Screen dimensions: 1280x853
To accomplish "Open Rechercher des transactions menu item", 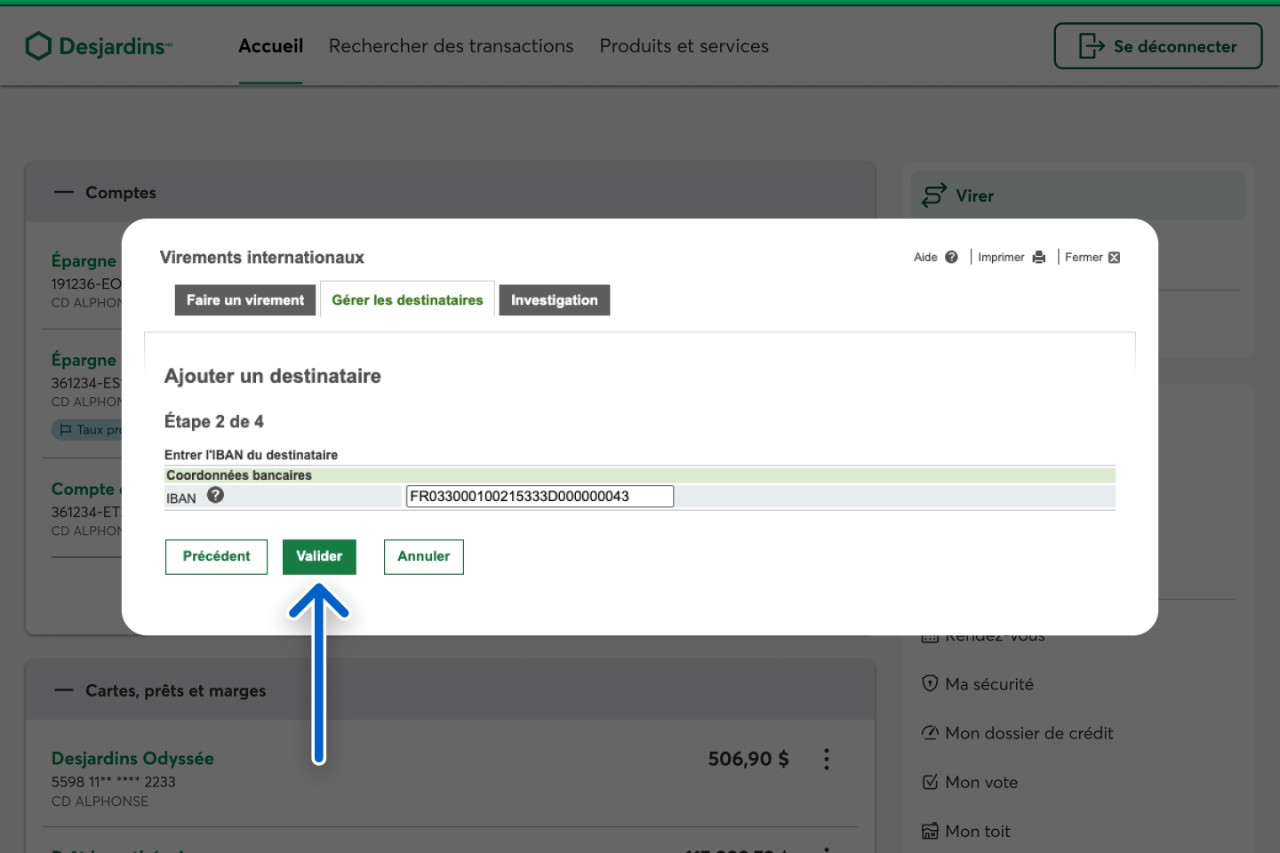I will 451,46.
